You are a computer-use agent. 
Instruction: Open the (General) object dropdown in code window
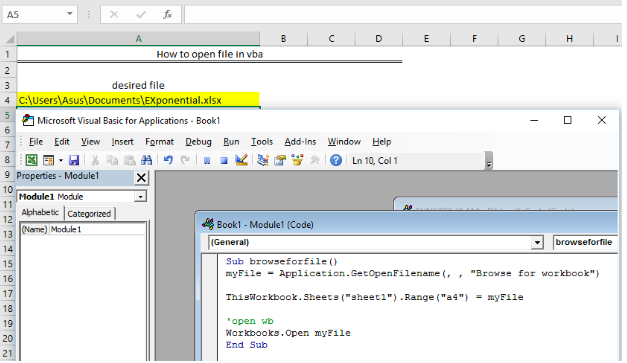pos(537,242)
